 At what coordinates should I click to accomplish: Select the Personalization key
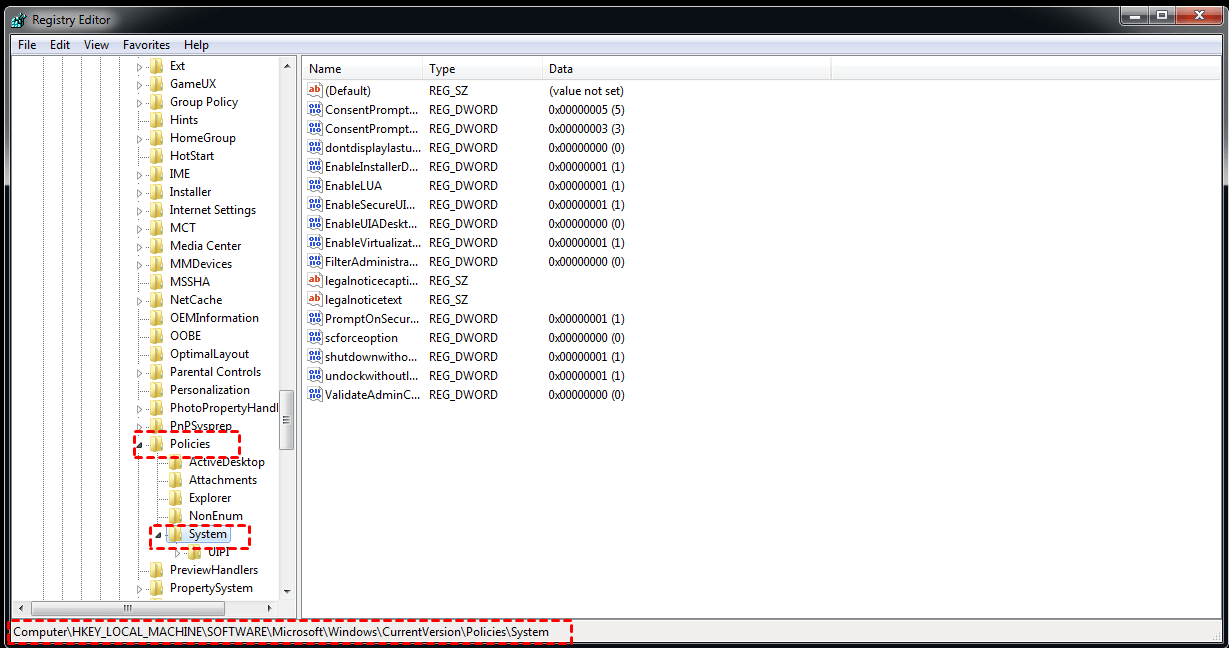(x=210, y=390)
